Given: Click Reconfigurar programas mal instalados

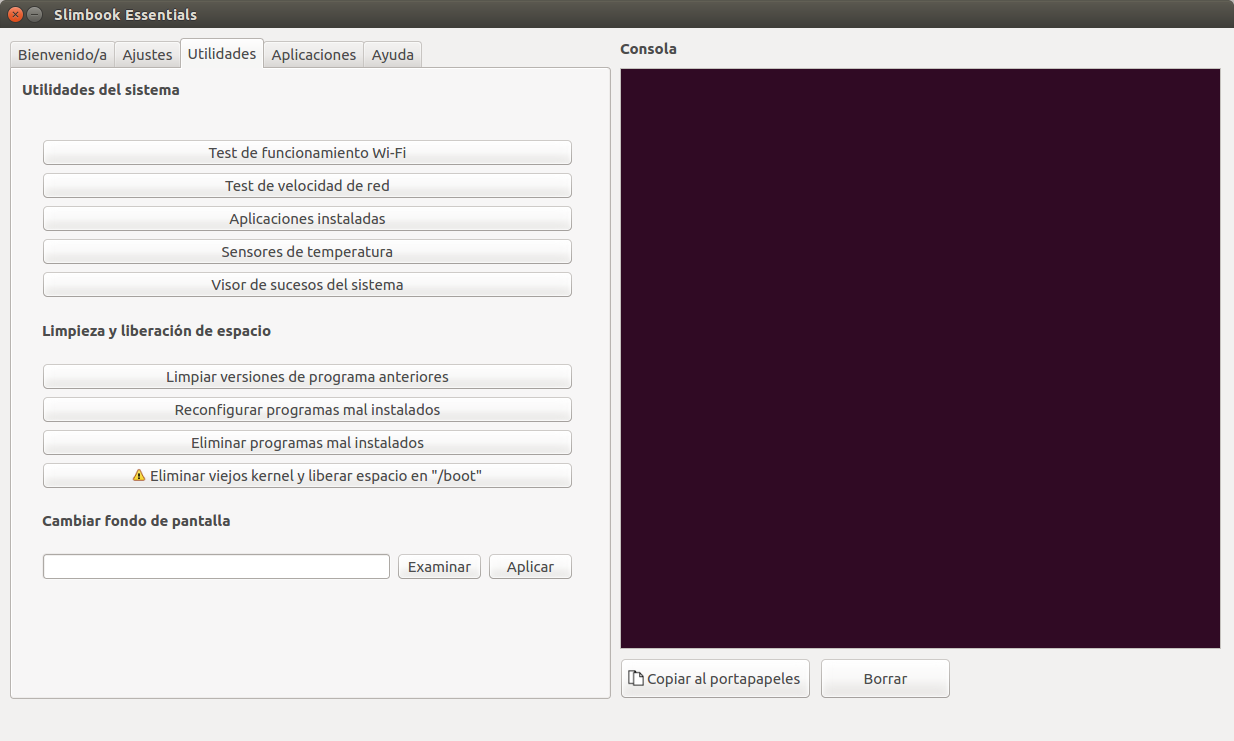Looking at the screenshot, I should pos(307,410).
